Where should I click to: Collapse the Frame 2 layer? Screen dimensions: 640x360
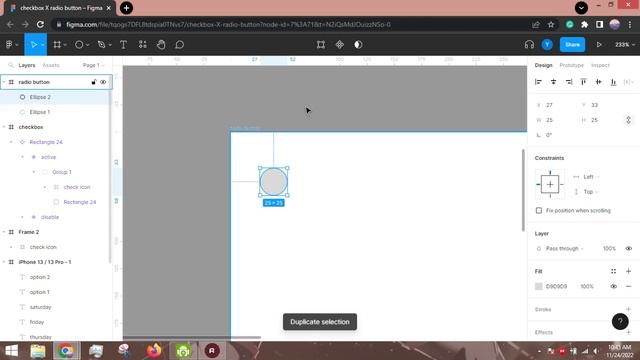pos(4,232)
